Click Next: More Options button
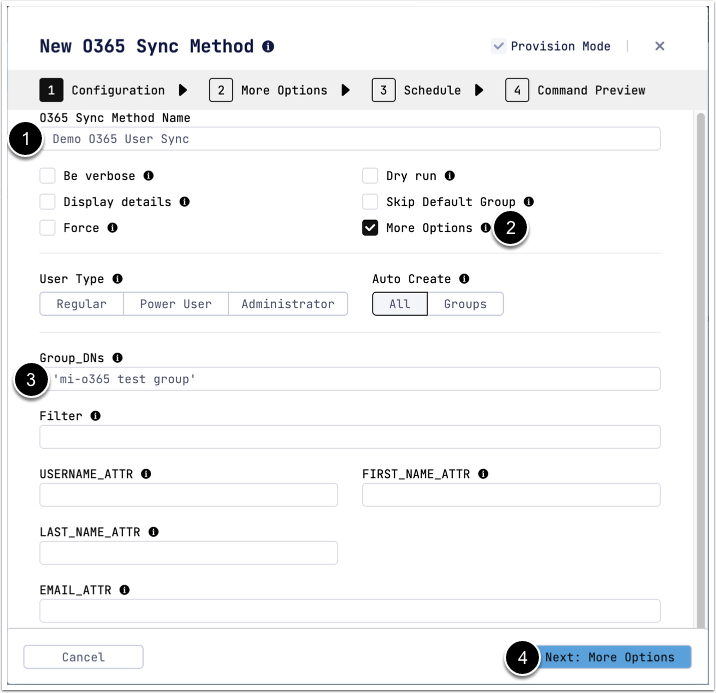 coord(610,657)
